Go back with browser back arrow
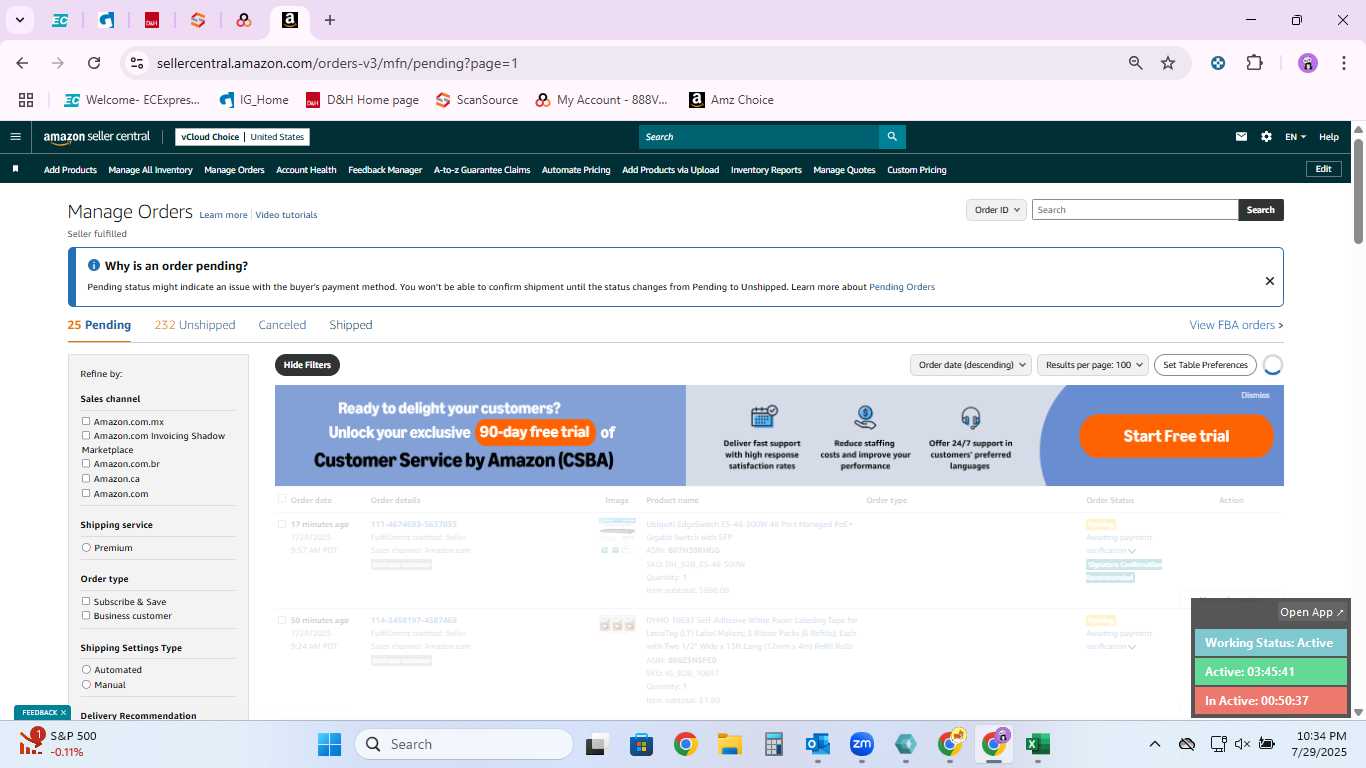Viewport: 1366px width, 768px height. (23, 63)
